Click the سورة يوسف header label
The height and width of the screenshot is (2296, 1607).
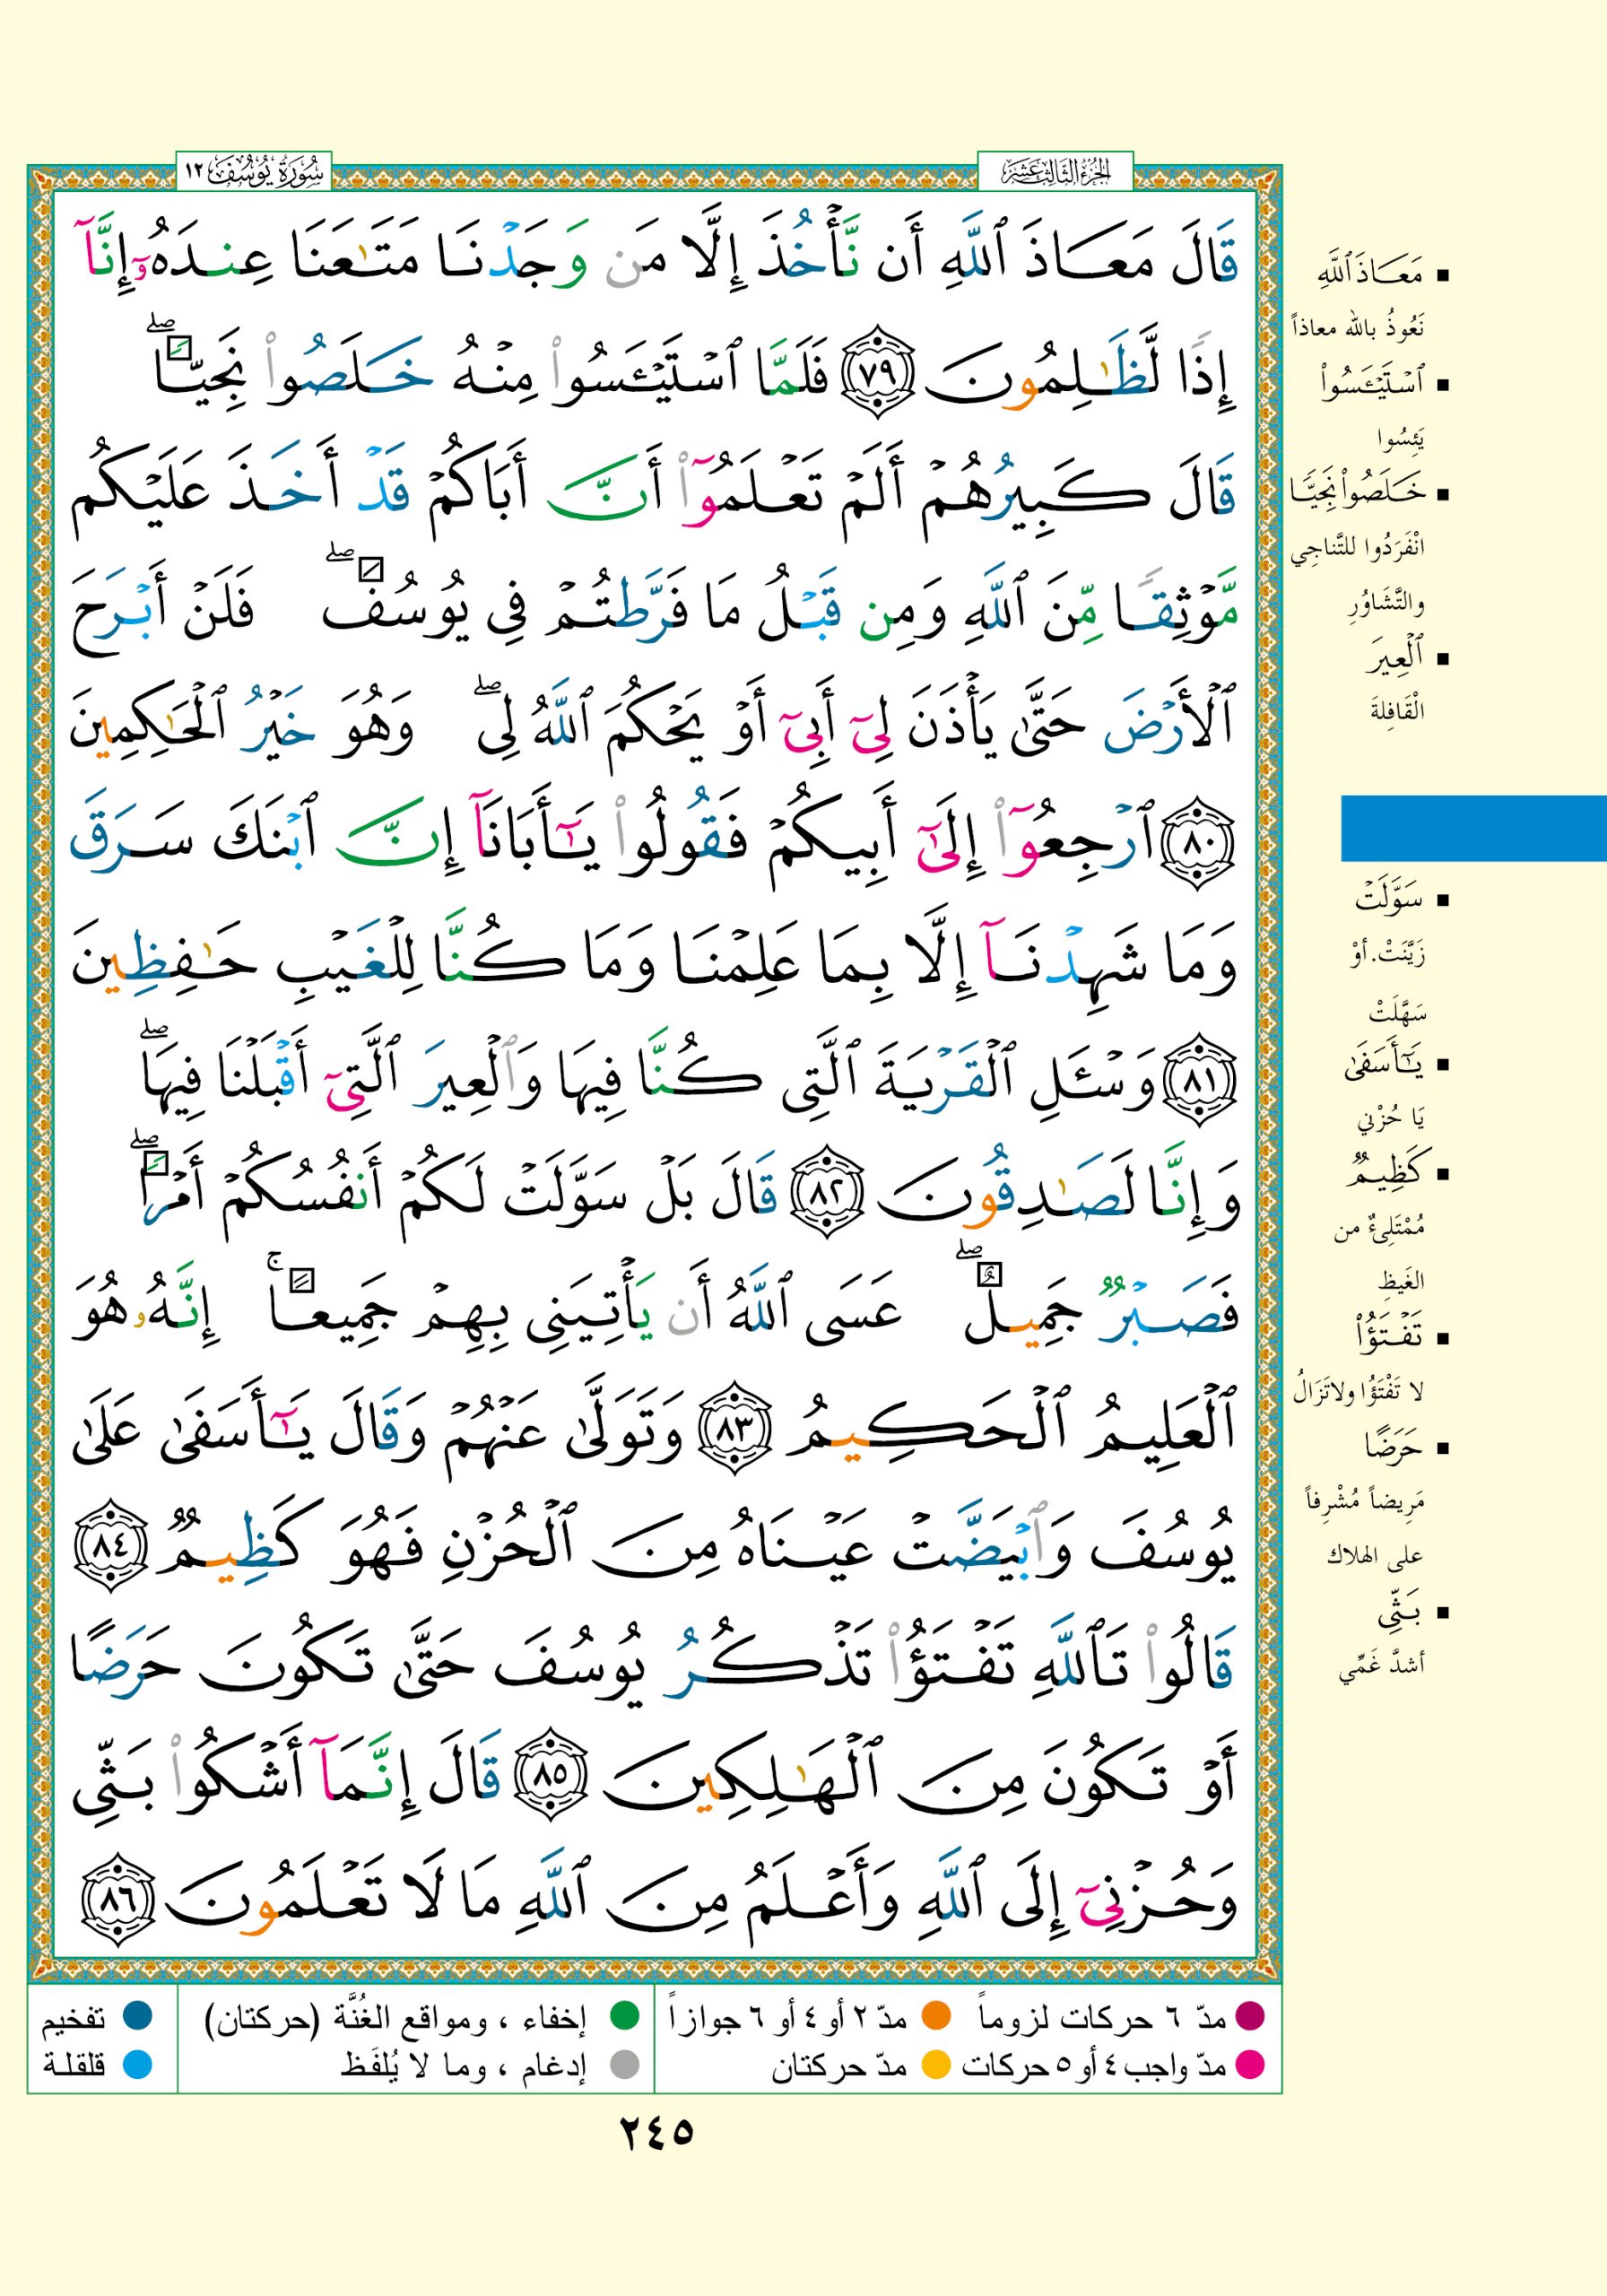pyautogui.click(x=254, y=173)
